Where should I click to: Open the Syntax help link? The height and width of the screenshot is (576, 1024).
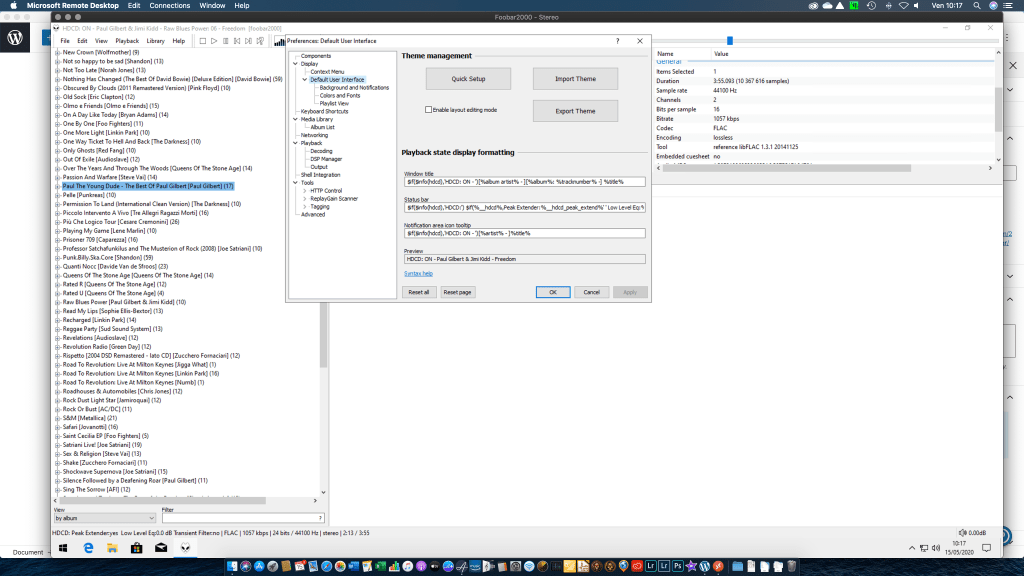coord(418,273)
